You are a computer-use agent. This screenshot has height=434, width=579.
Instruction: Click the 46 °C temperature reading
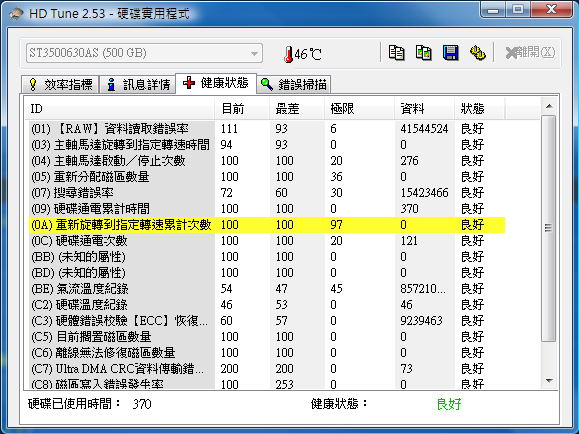(308, 54)
